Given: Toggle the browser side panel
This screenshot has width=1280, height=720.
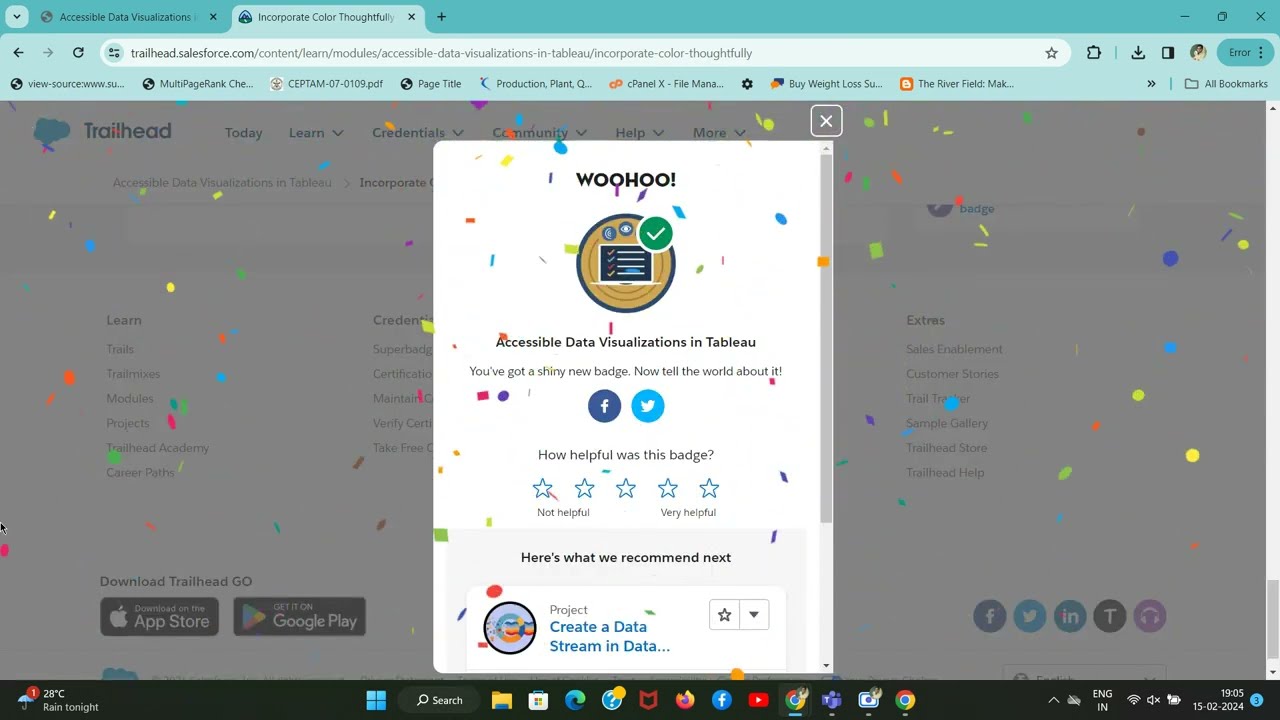Looking at the screenshot, I should tap(1168, 53).
